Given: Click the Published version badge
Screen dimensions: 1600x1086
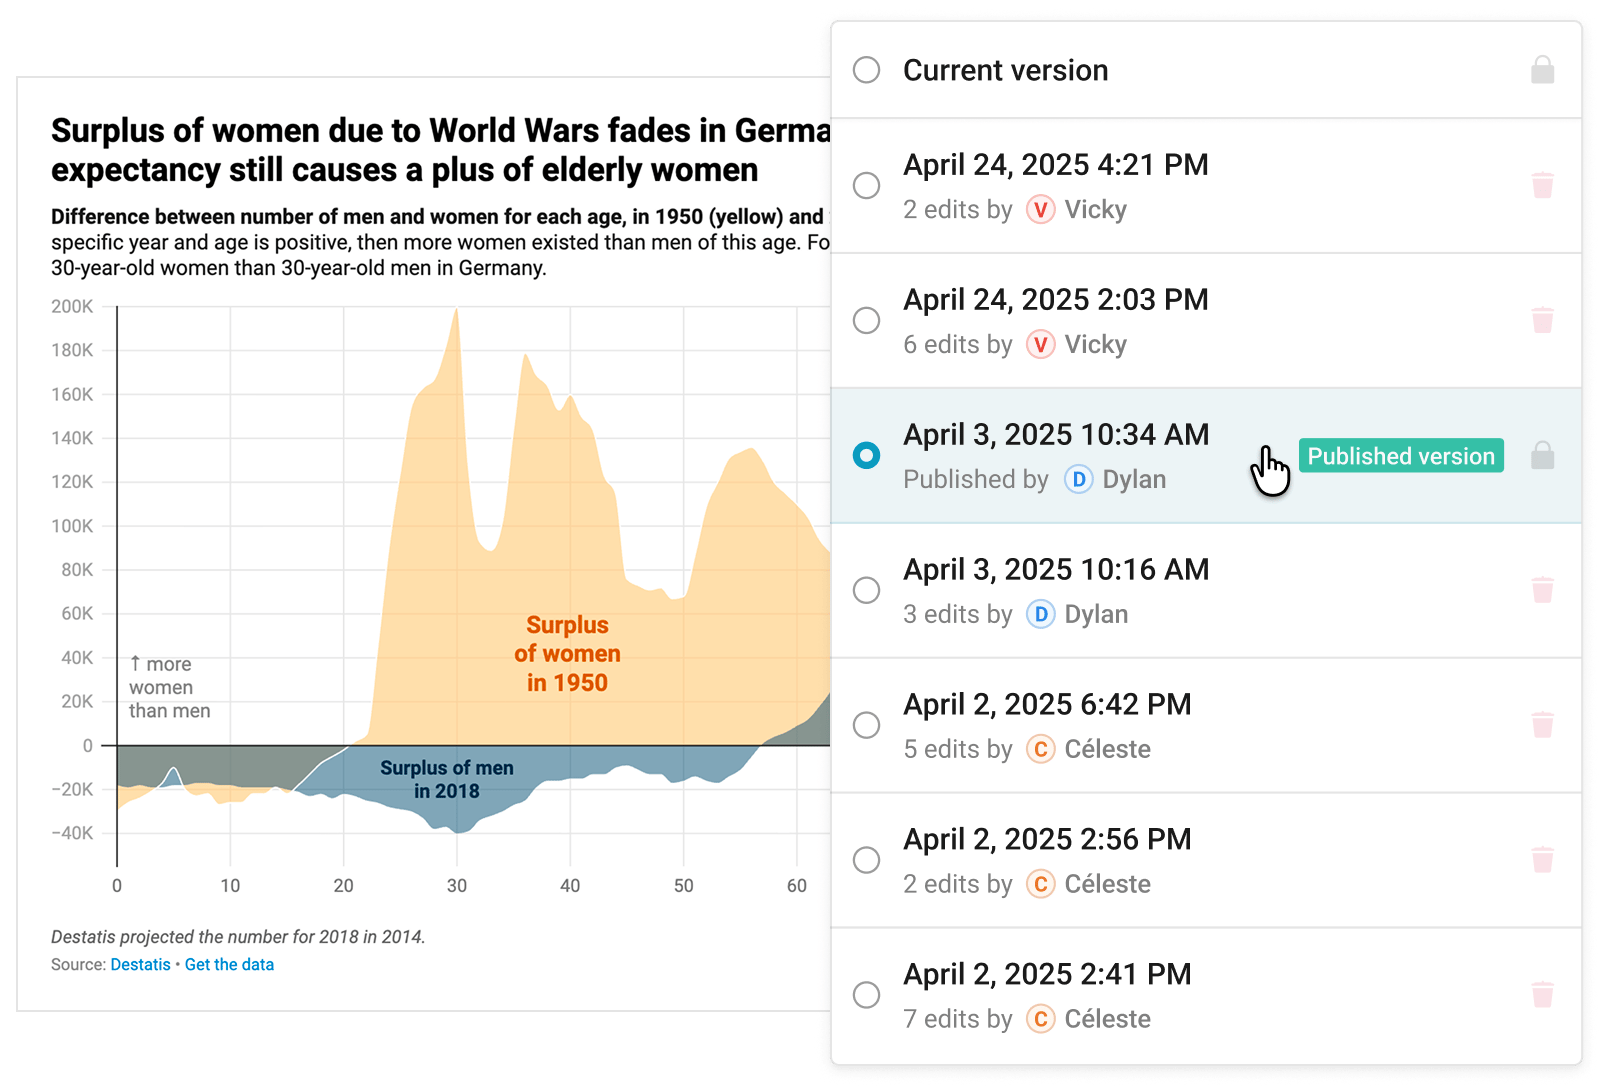Looking at the screenshot, I should pyautogui.click(x=1400, y=456).
